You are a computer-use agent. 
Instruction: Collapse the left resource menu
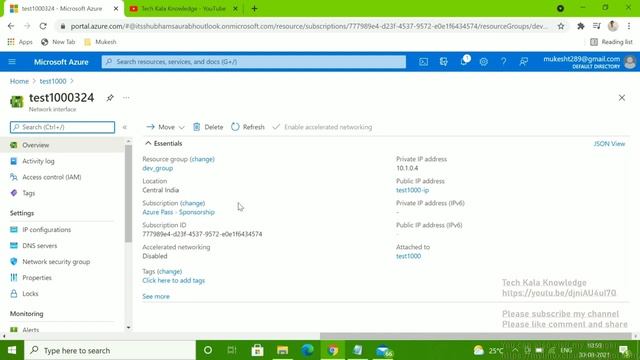point(124,127)
